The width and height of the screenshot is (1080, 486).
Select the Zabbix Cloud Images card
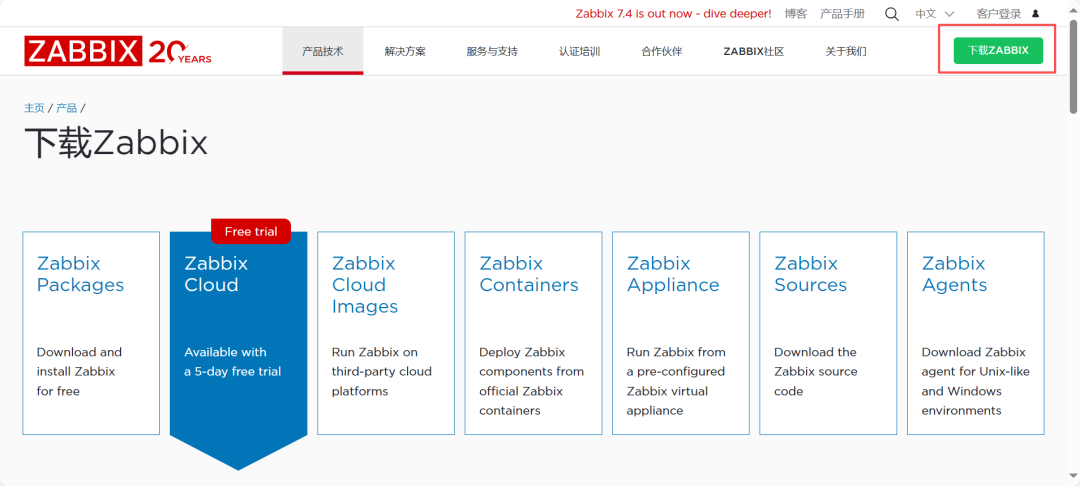386,333
